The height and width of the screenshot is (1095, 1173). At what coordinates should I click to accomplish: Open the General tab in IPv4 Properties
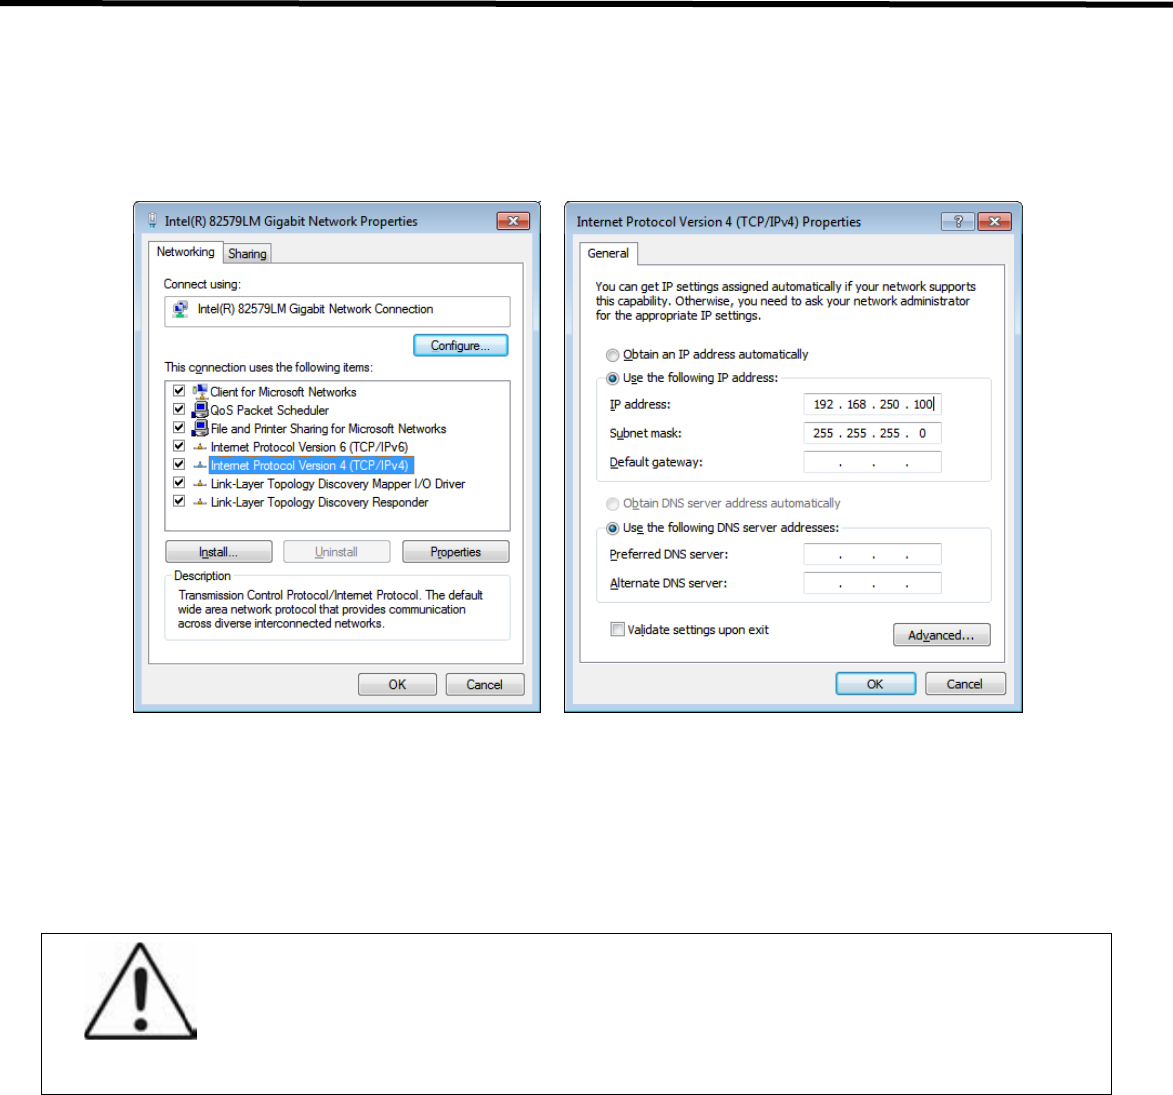(x=608, y=254)
